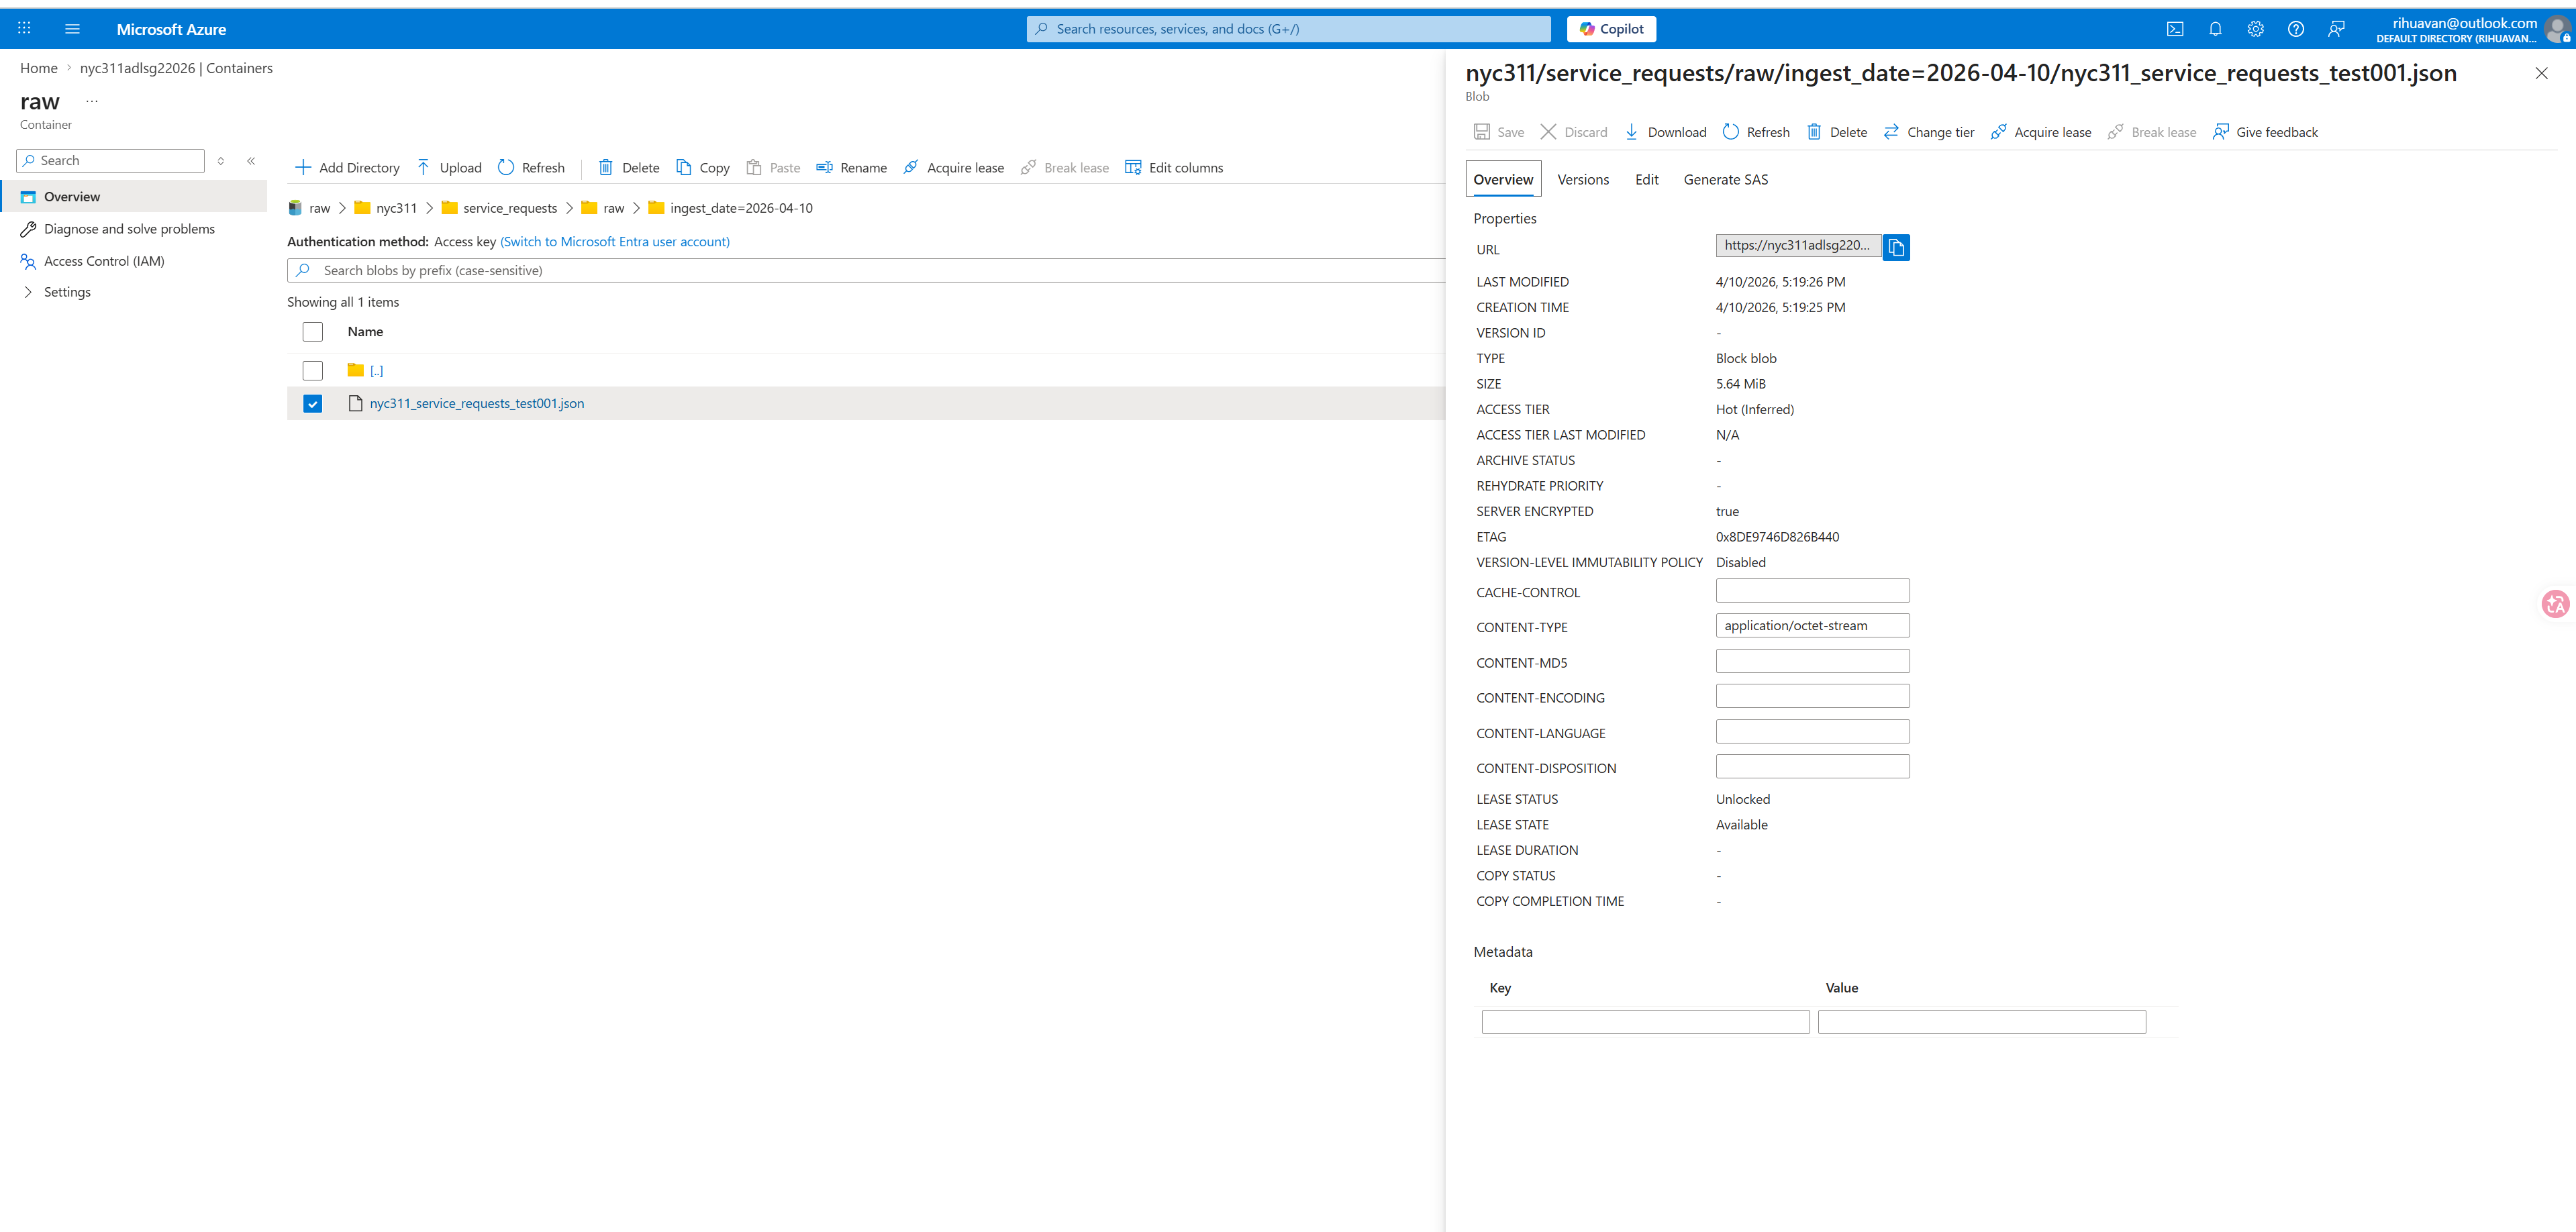Switch to the Versions tab
The height and width of the screenshot is (1232, 2576).
pos(1582,180)
